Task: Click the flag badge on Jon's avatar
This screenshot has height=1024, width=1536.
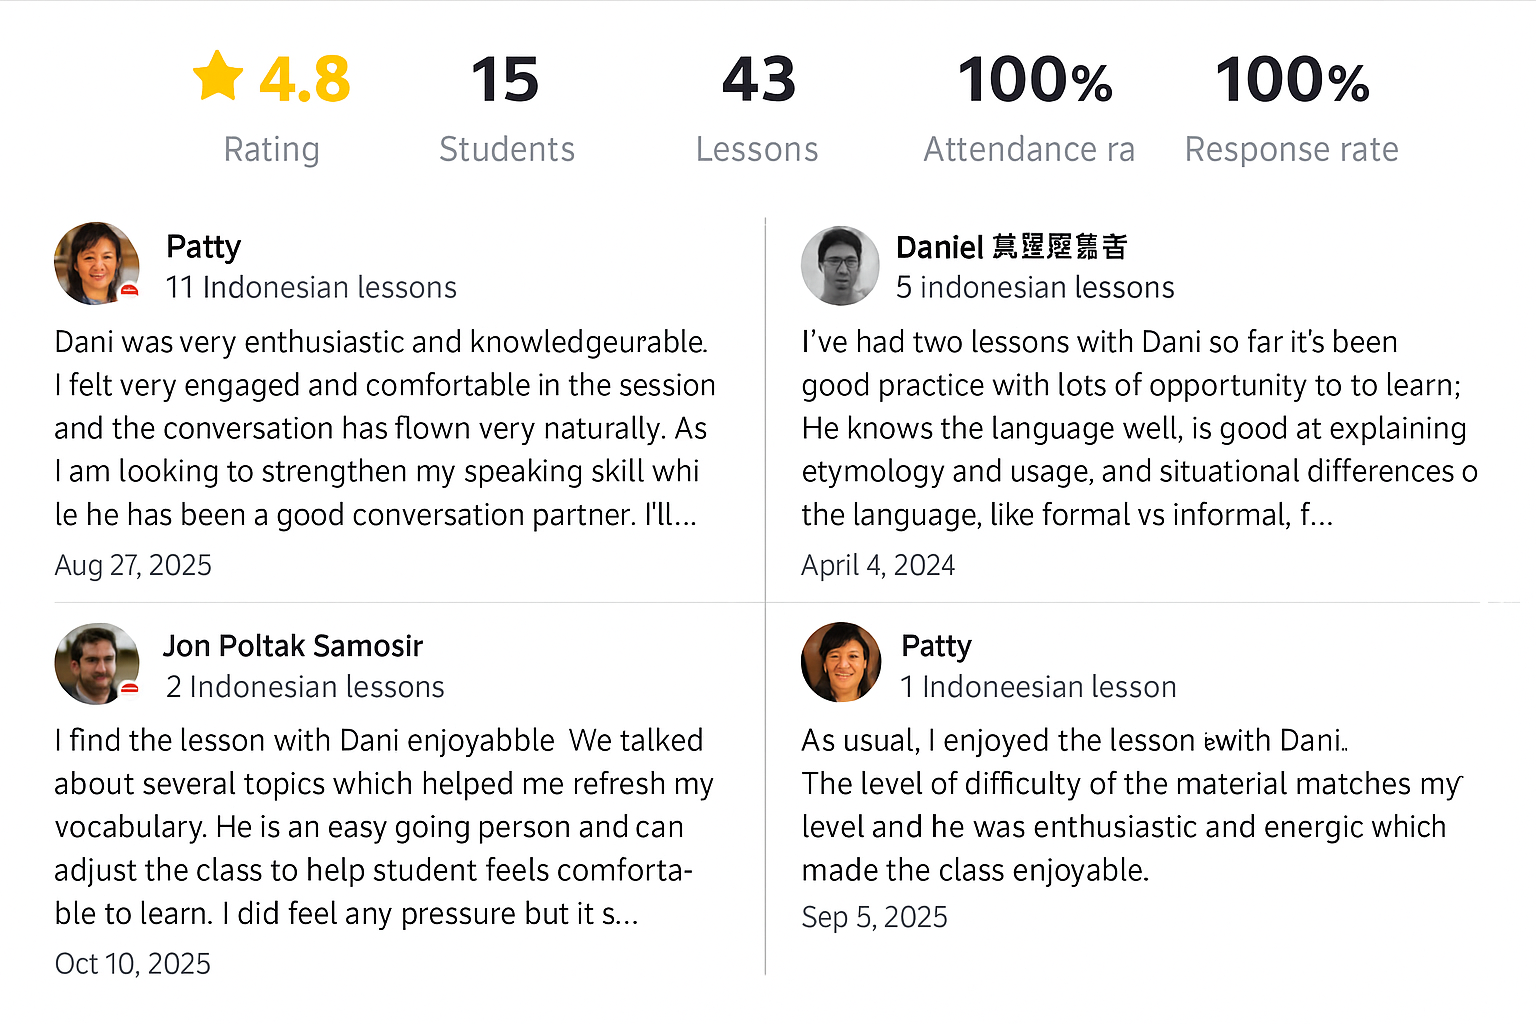Action: click(129, 688)
